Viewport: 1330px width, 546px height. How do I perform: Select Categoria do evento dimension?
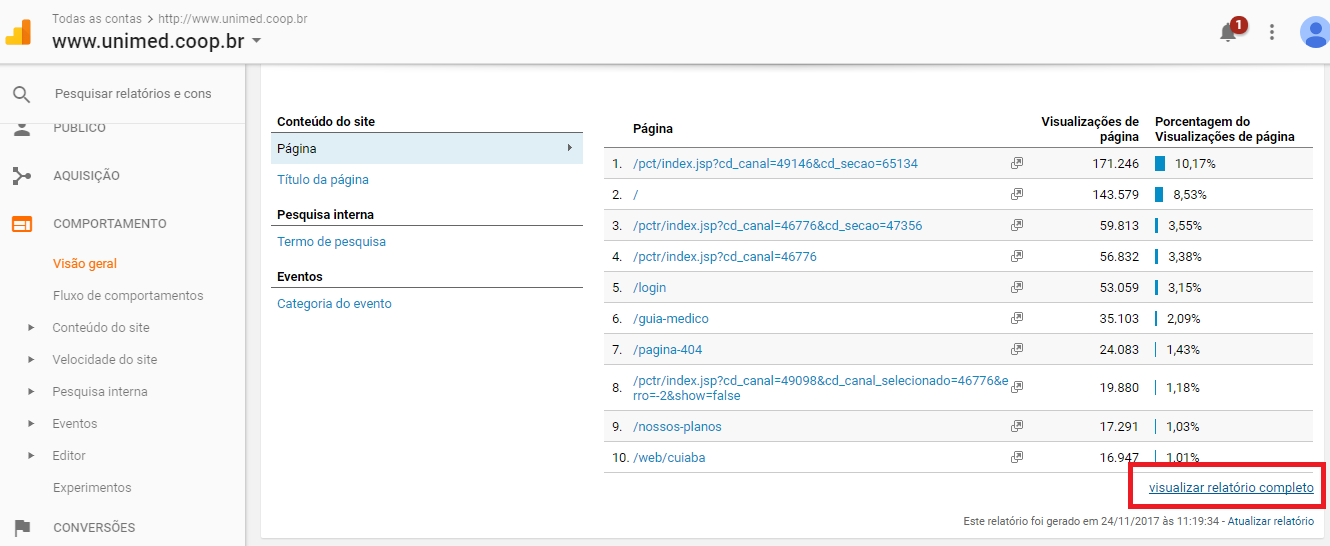pyautogui.click(x=334, y=304)
